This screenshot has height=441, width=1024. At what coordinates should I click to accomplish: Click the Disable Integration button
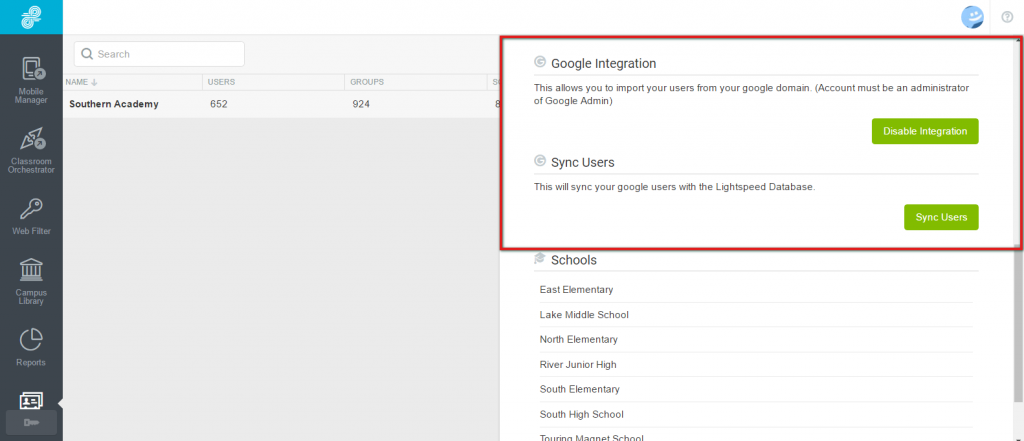click(x=925, y=131)
